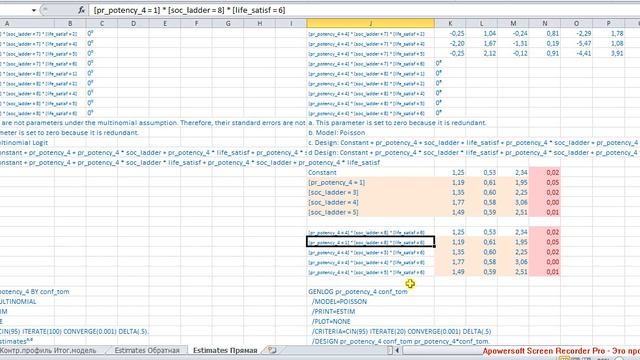
Task: Select the 'ULTINOMIAL' cell in column A
Action: [x=18, y=302]
